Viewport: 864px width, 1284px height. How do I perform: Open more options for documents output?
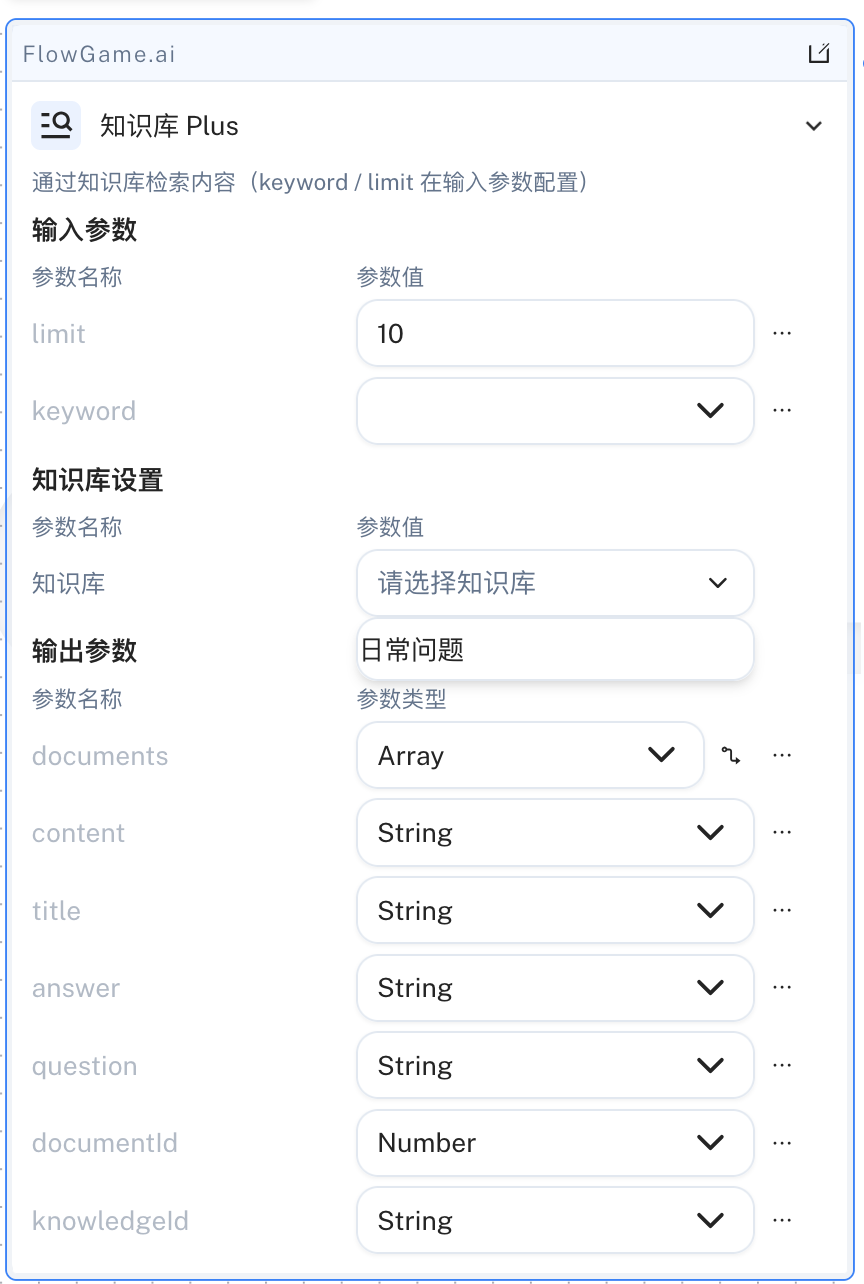coord(783,756)
